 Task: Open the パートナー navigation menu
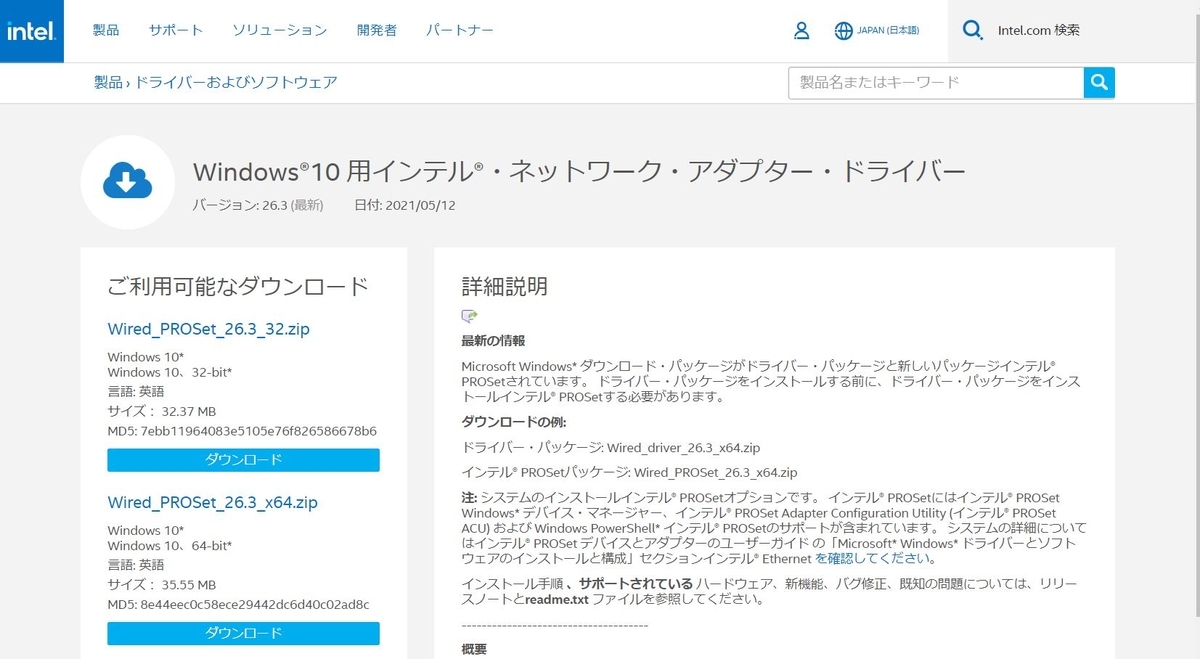click(x=461, y=30)
